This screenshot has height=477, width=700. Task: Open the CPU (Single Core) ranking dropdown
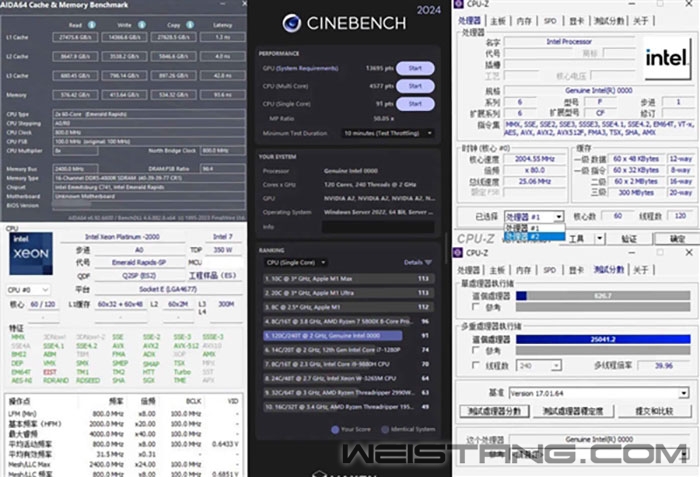pos(295,263)
